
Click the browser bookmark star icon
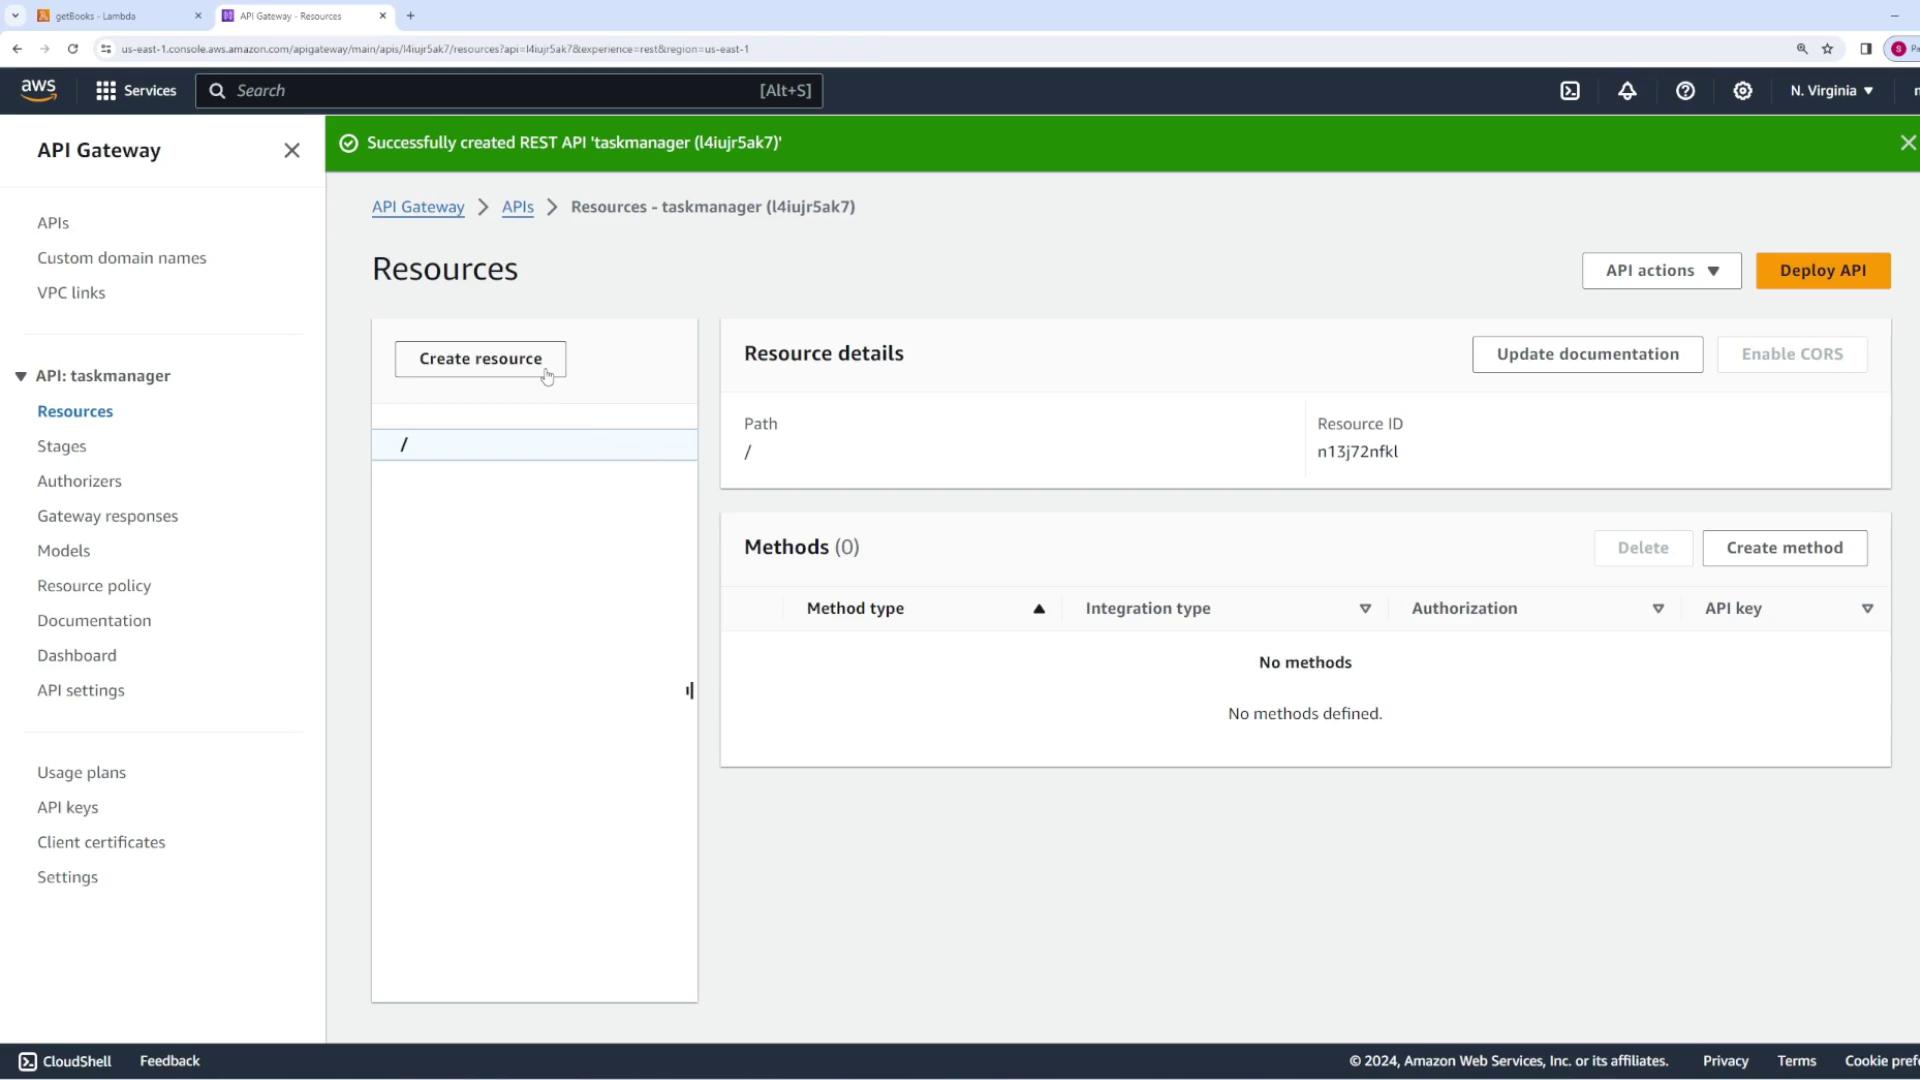click(x=1827, y=49)
